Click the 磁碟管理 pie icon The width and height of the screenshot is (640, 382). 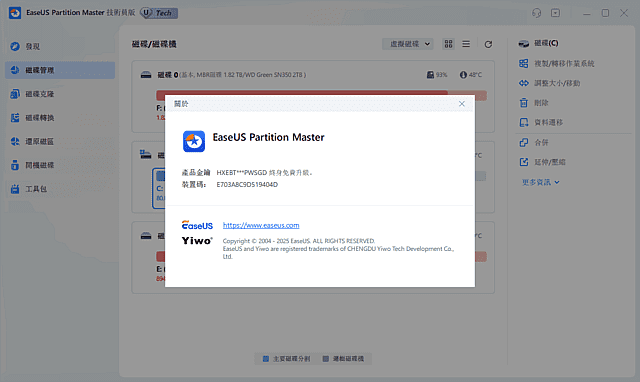tap(15, 70)
